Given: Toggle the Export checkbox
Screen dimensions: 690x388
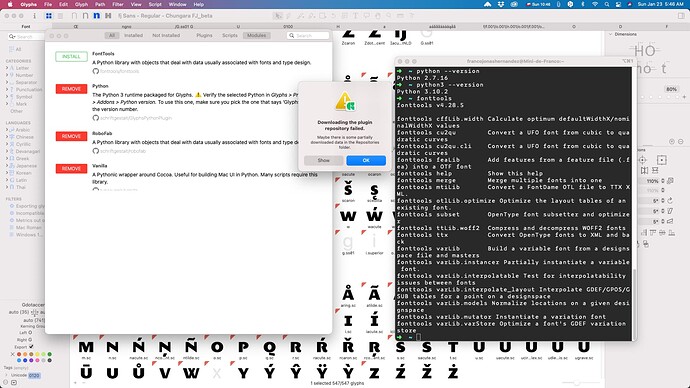Looking at the screenshot, I should coord(31,347).
